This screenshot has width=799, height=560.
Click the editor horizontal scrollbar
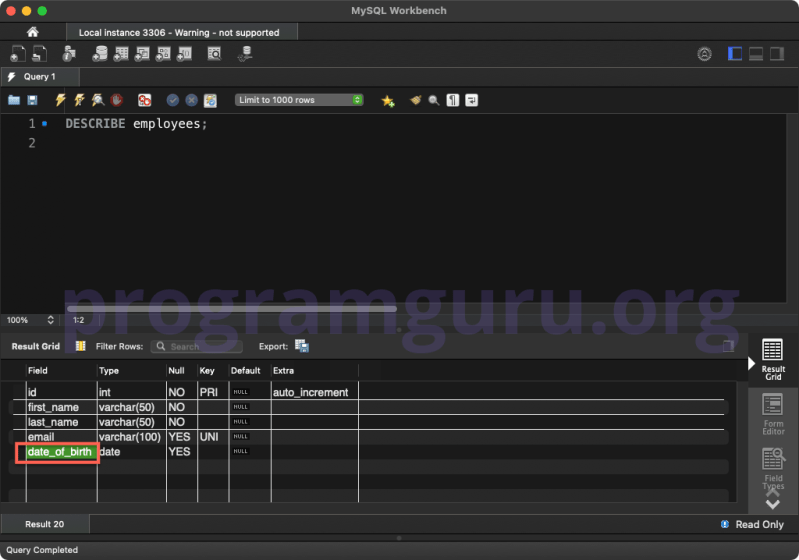tap(232, 309)
